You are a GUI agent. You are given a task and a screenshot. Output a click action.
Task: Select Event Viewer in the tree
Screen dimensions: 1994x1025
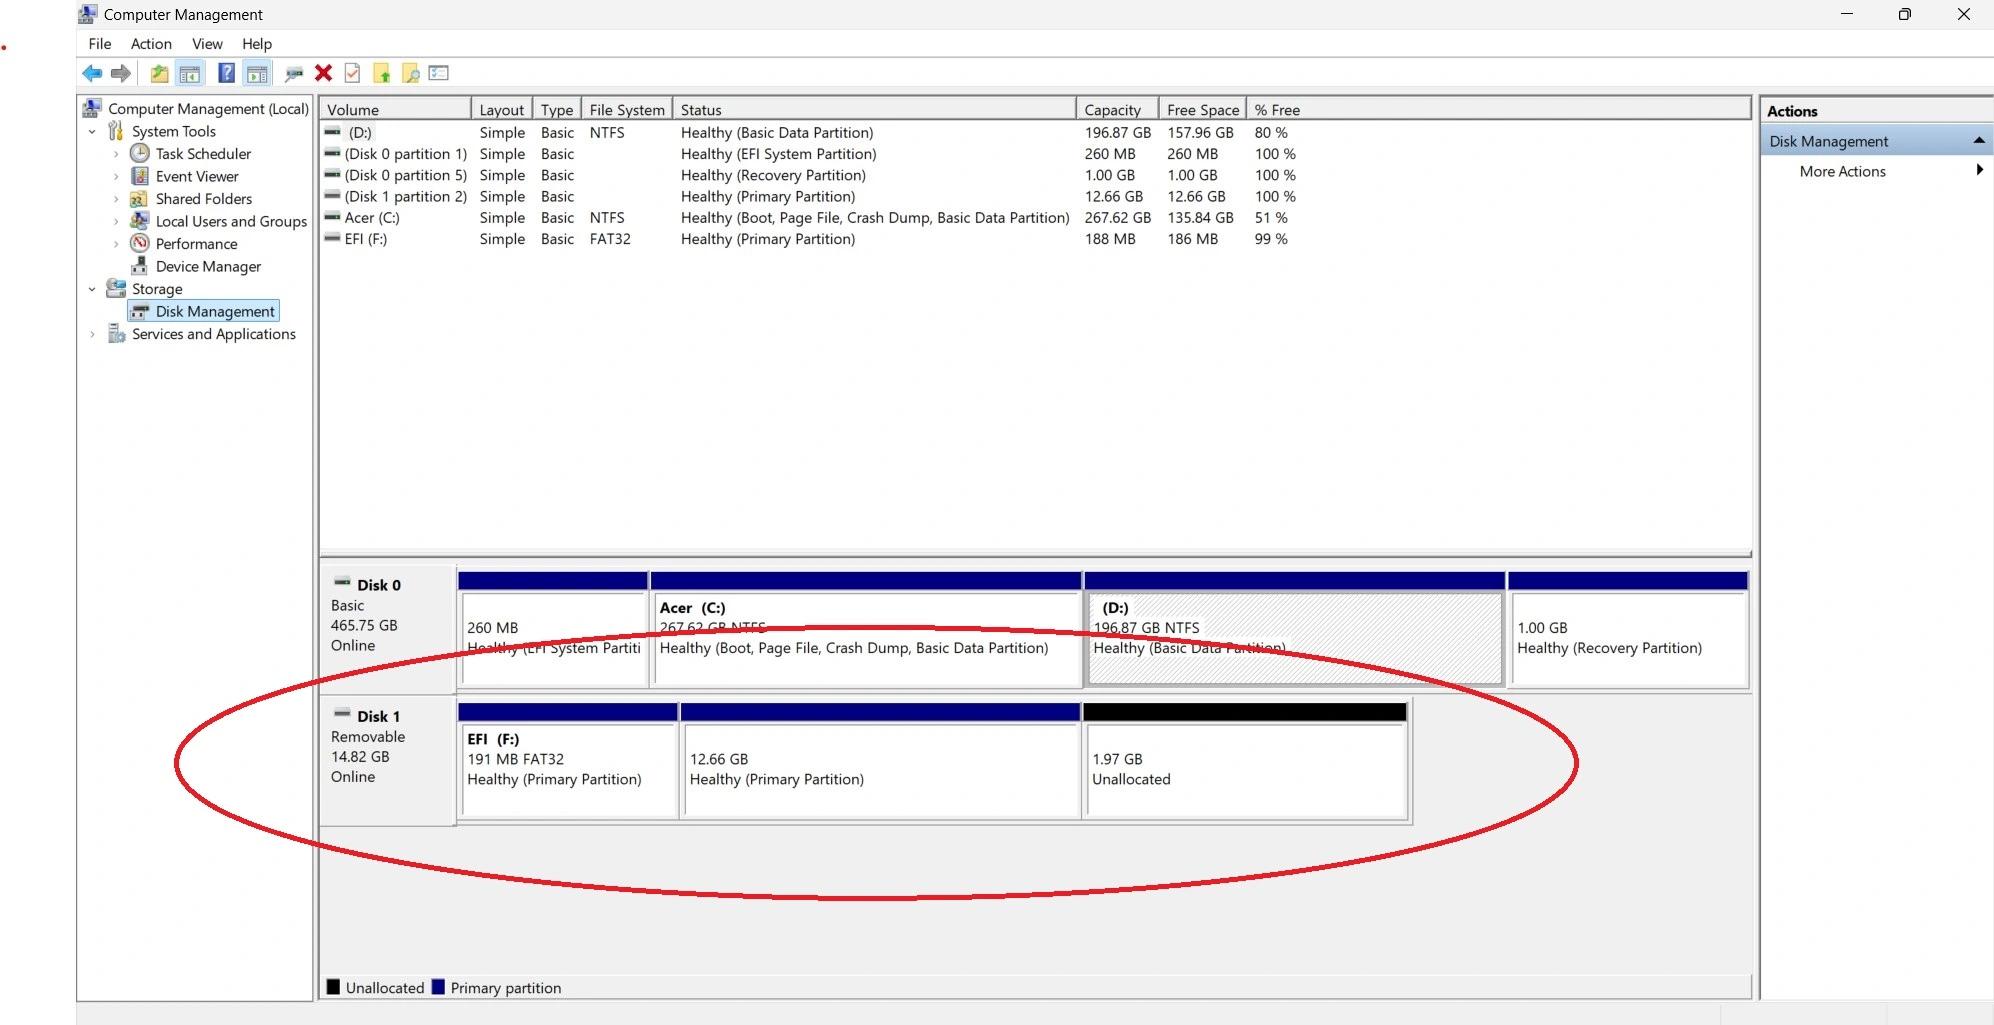pos(197,177)
